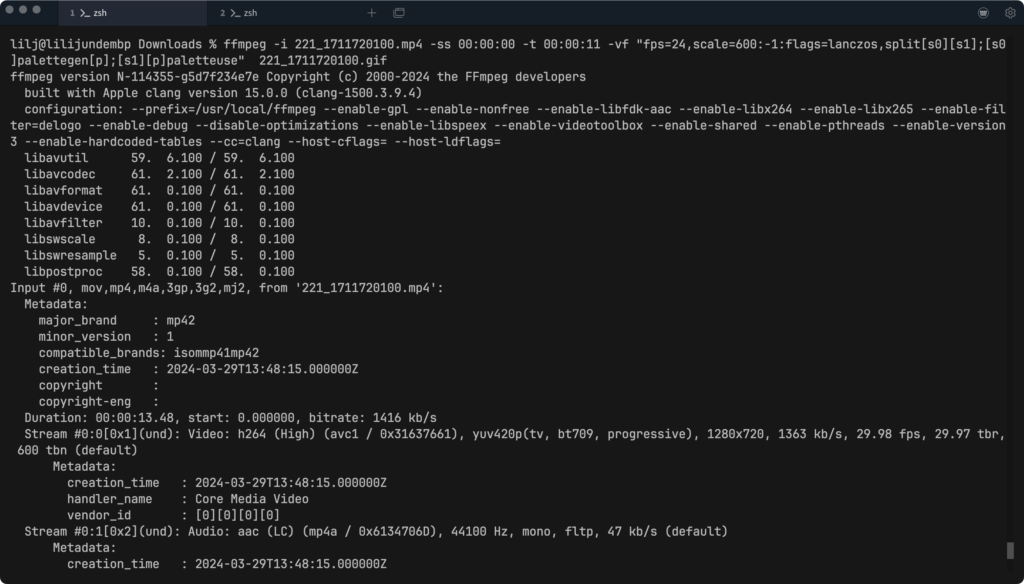Click the ffmpeg command prompt line
This screenshot has width=1024, height=584.
coord(508,52)
